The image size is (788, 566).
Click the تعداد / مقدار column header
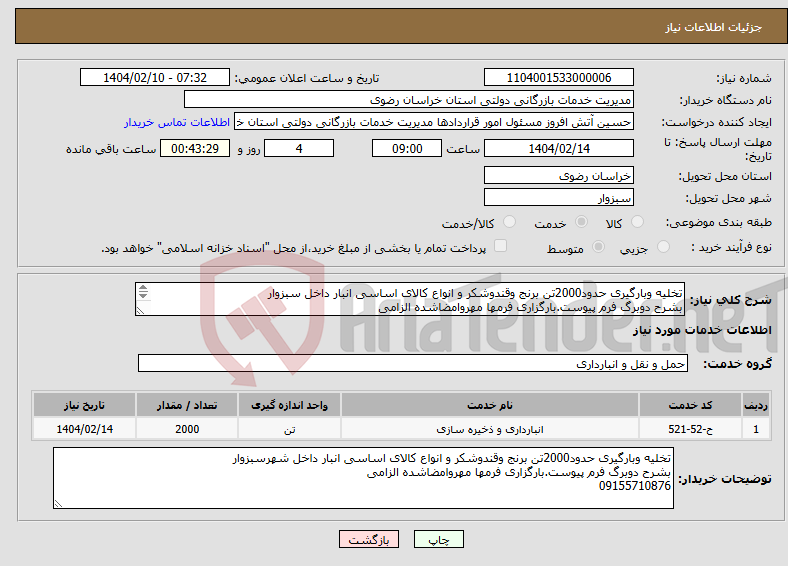[187, 405]
